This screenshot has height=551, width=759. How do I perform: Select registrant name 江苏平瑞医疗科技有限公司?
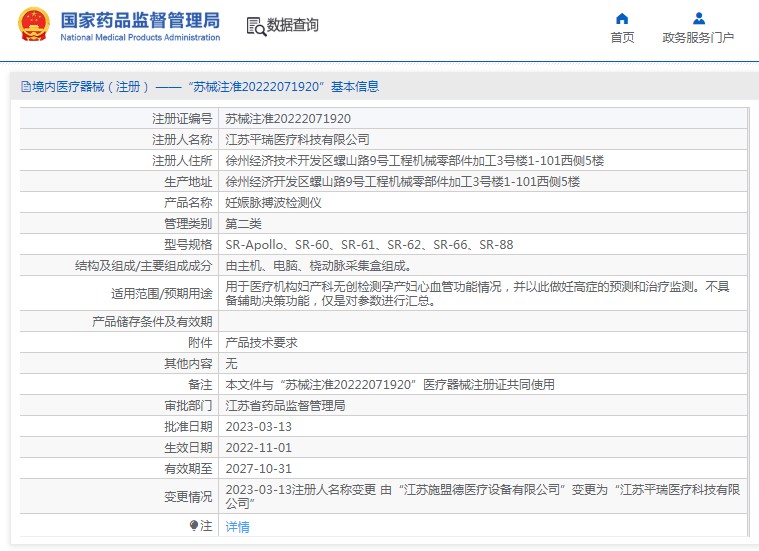297,139
